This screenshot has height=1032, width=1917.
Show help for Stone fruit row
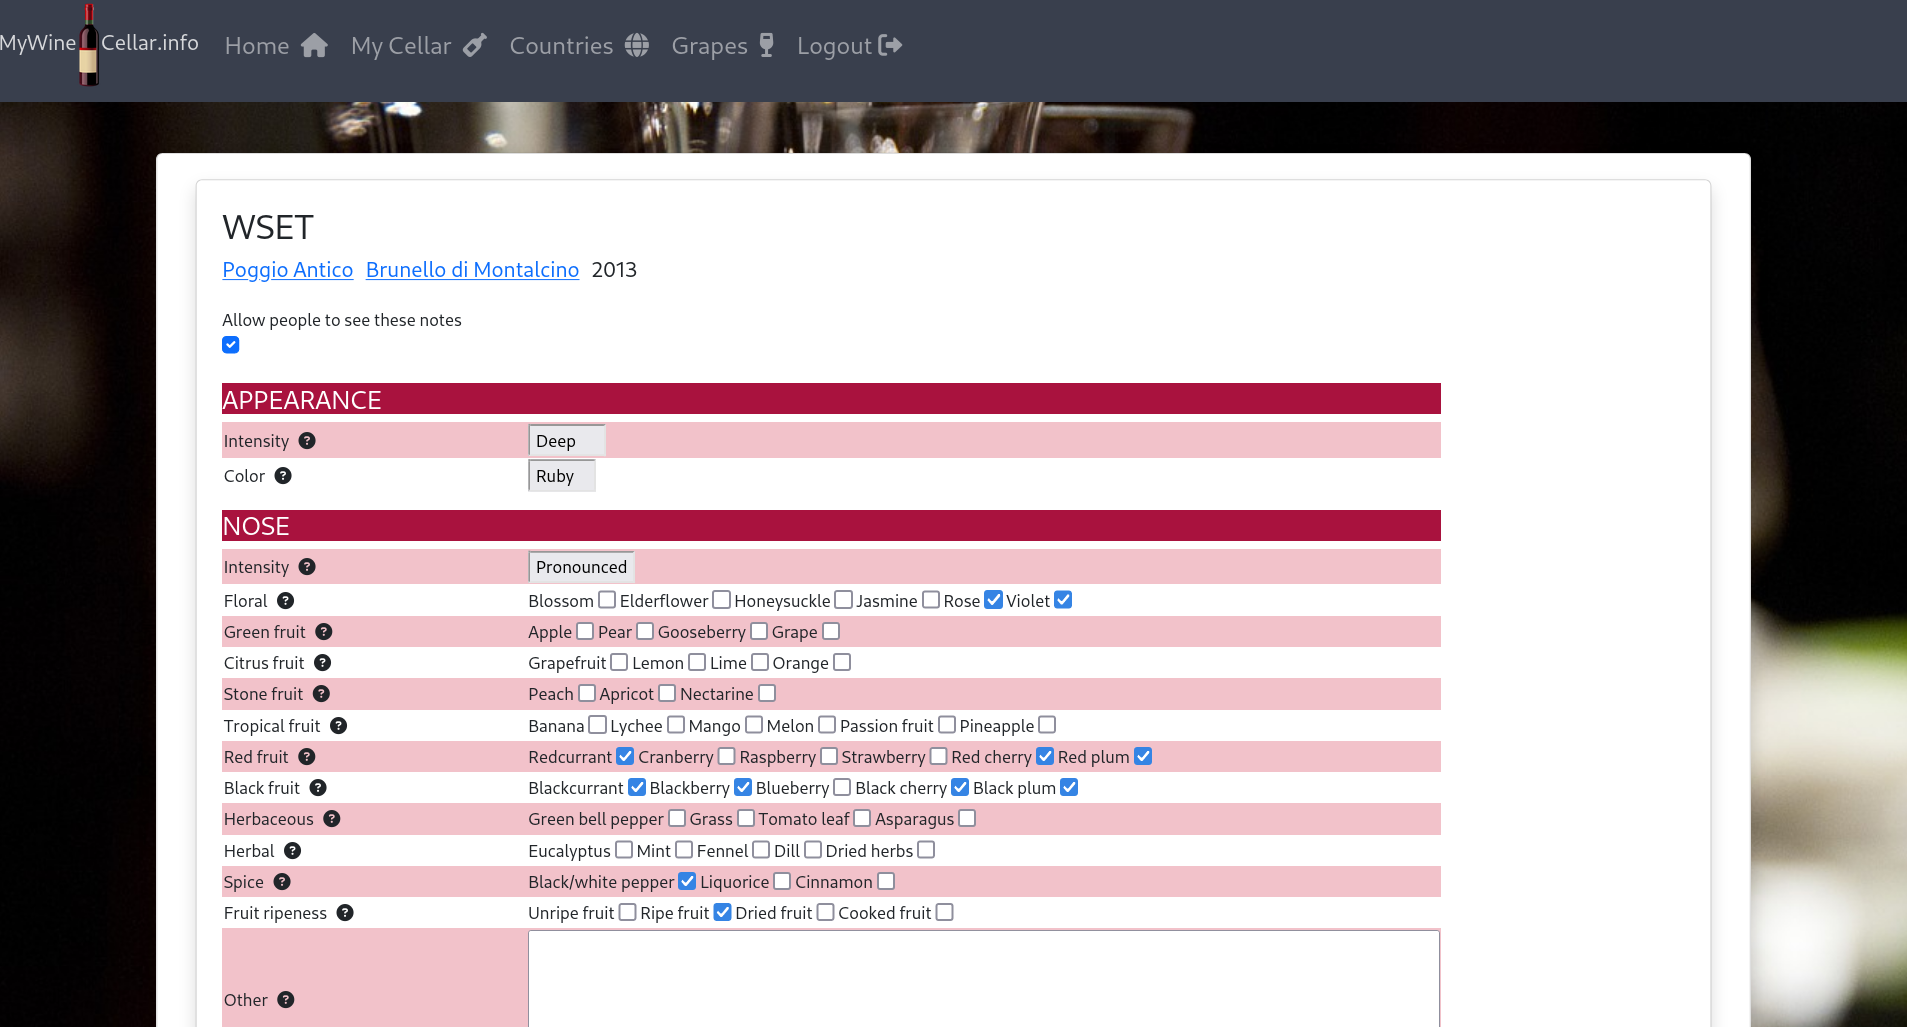(321, 695)
